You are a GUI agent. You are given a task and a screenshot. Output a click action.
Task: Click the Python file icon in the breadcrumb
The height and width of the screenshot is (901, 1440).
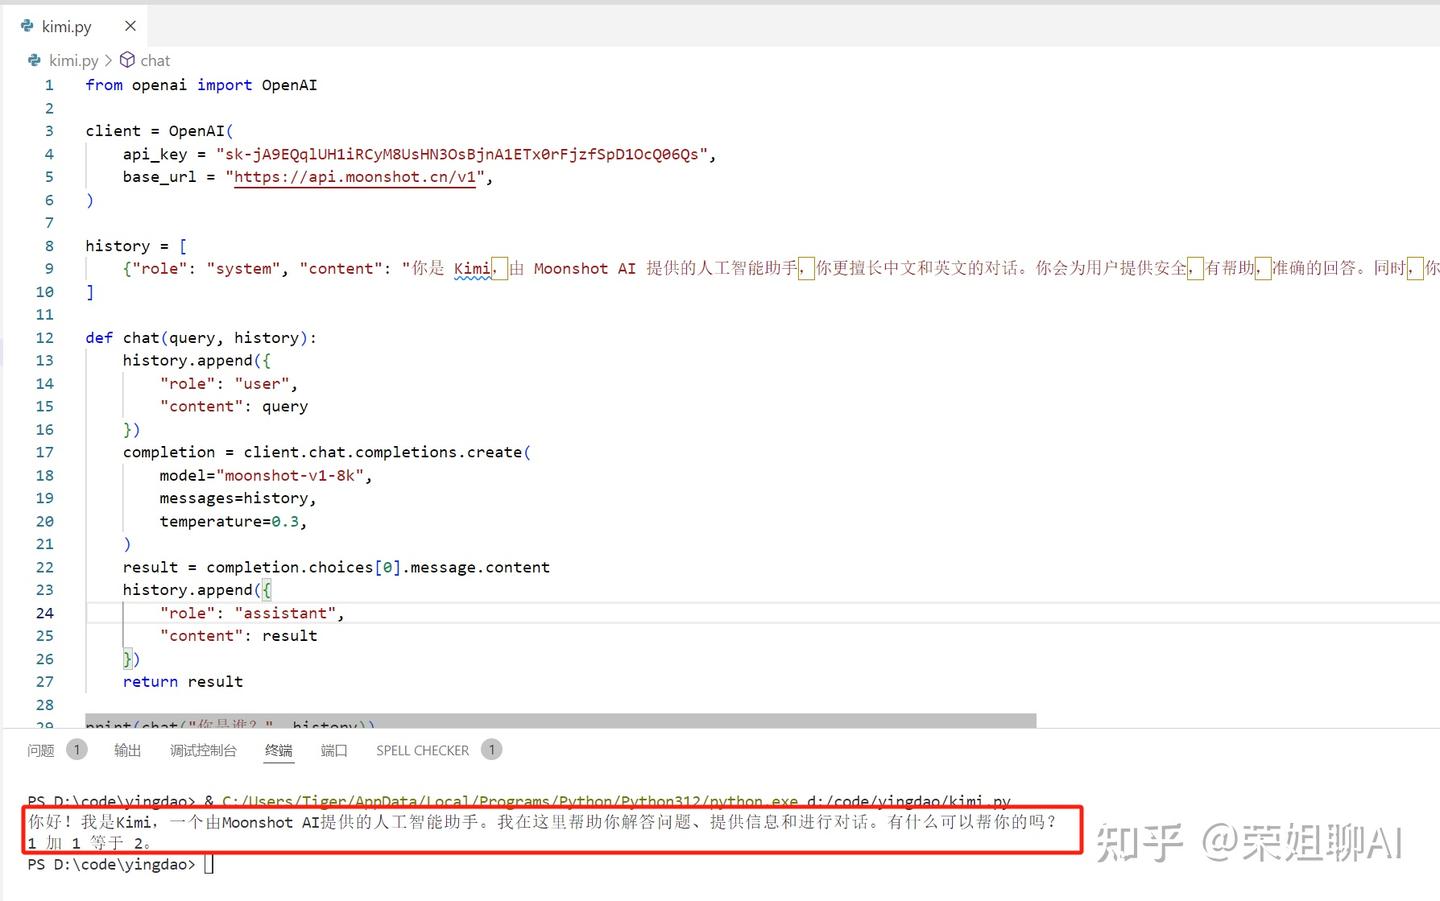36,60
